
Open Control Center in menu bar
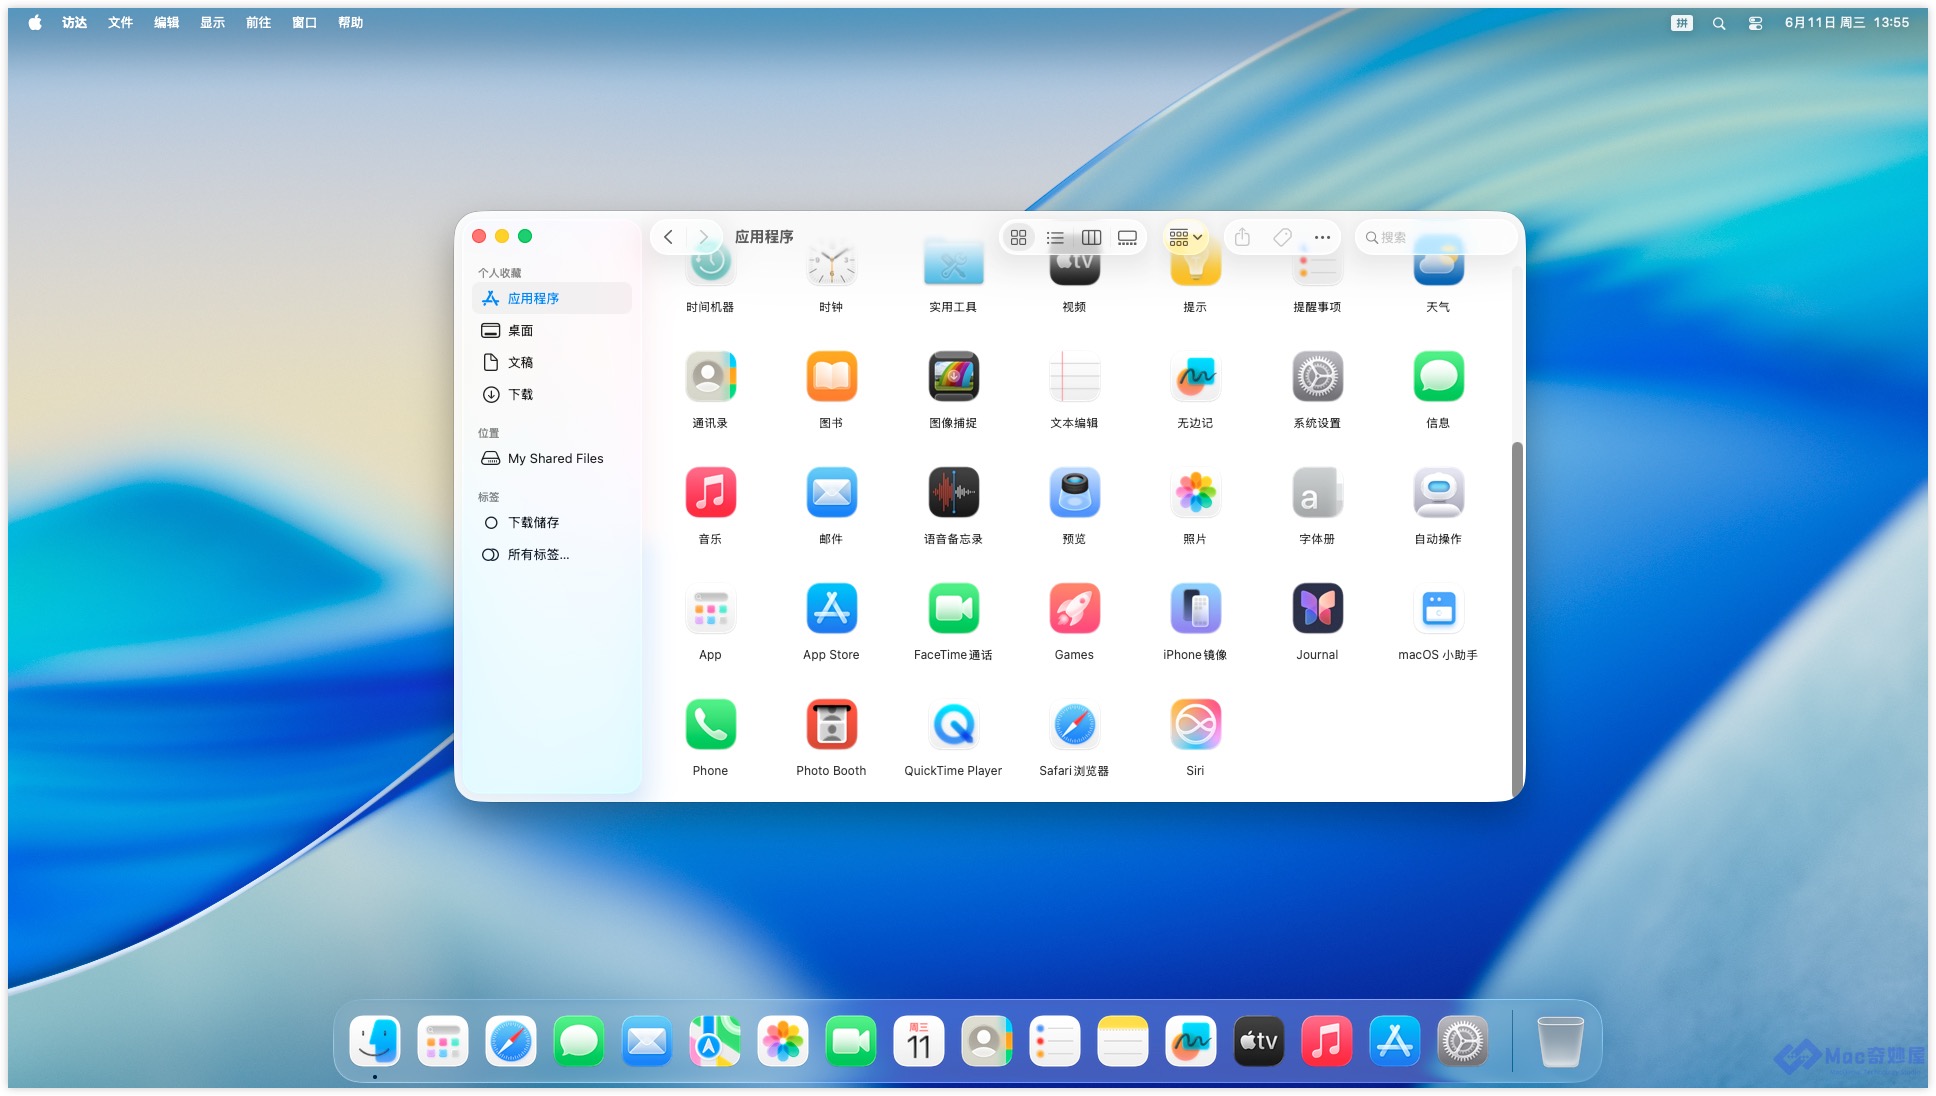pyautogui.click(x=1755, y=23)
